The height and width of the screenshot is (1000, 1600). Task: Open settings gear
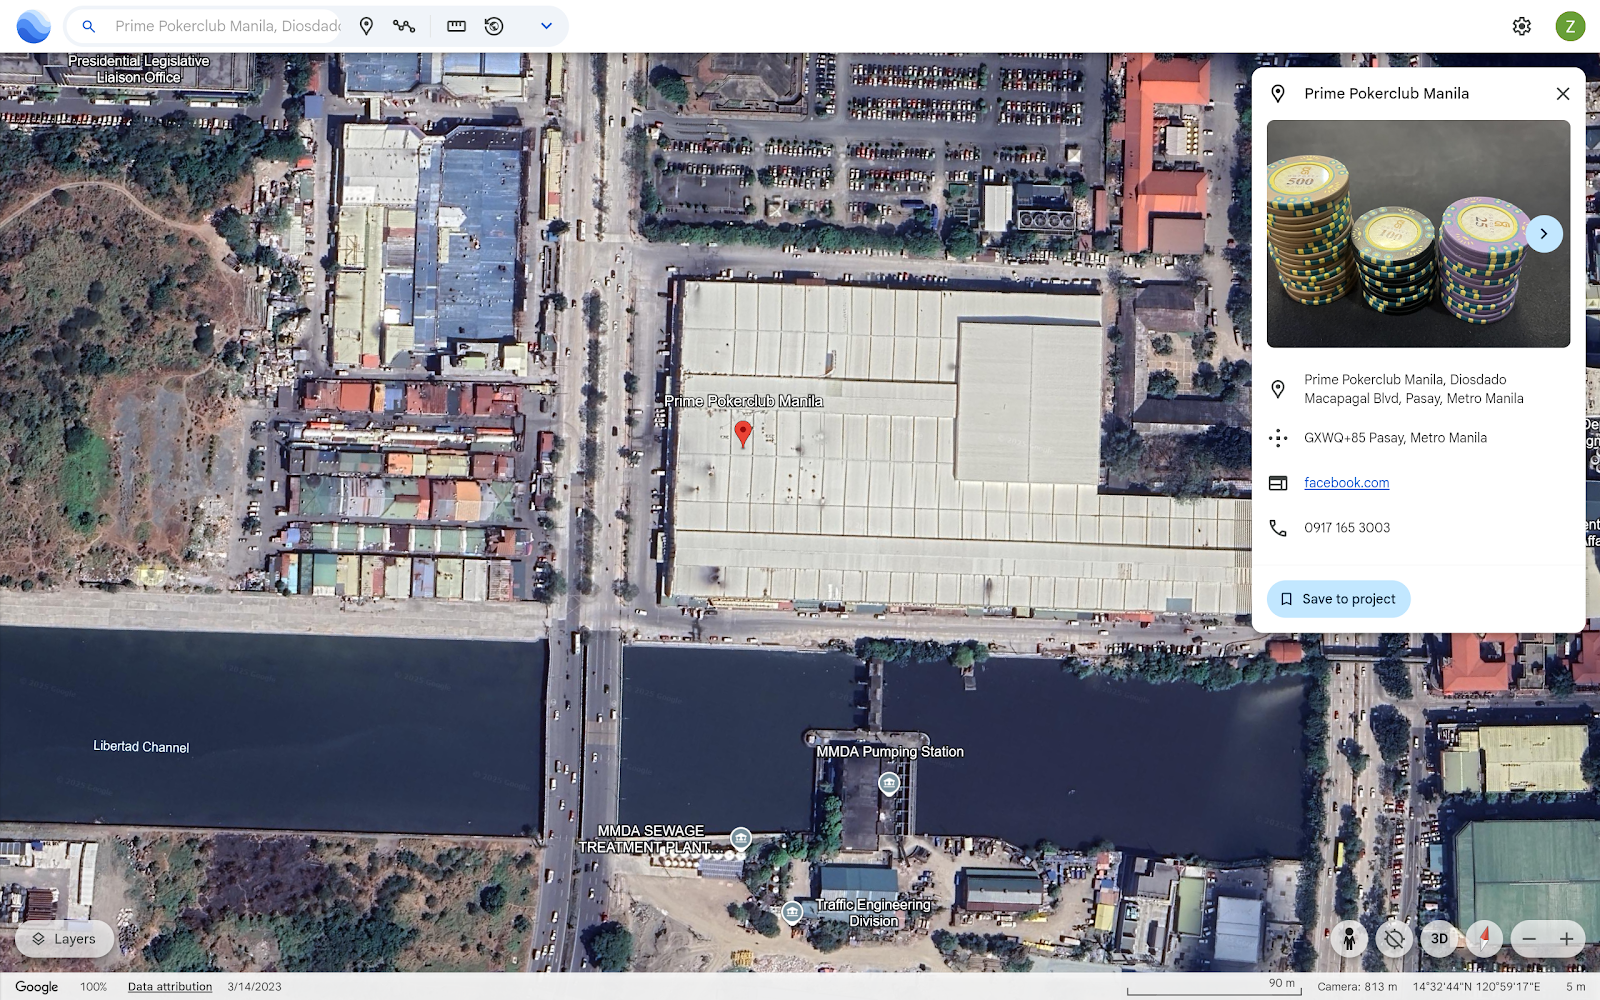point(1522,26)
